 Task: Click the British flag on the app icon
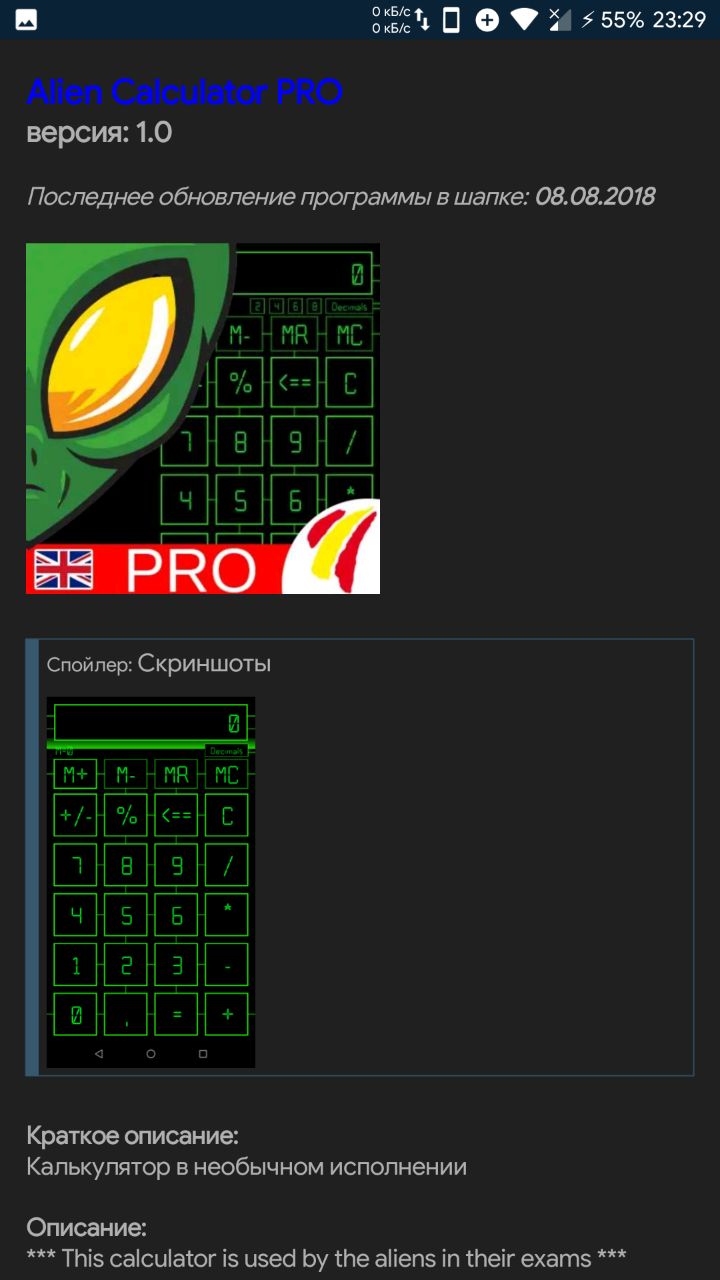(x=64, y=570)
